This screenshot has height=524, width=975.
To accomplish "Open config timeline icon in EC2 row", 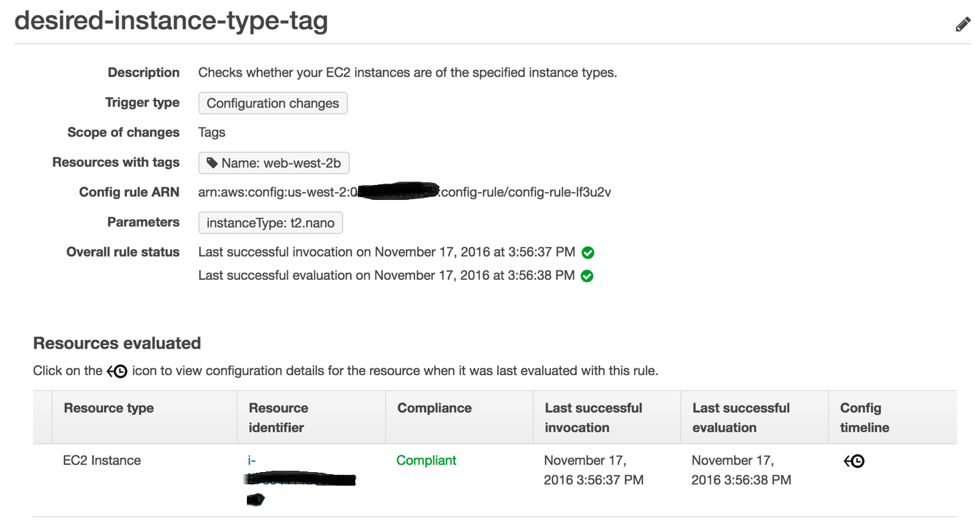I will click(x=854, y=461).
